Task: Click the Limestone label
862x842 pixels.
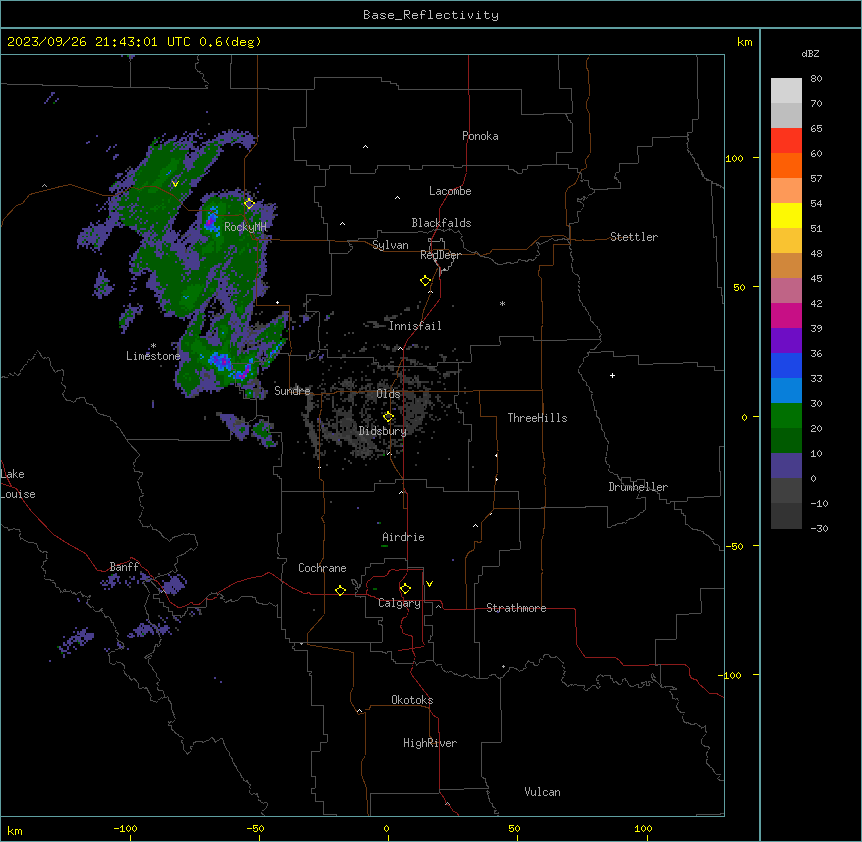Action: pos(153,356)
